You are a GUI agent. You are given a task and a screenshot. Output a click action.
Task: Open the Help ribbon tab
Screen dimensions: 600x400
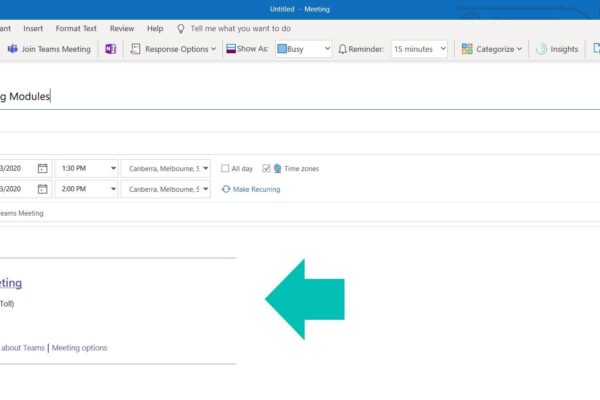click(x=155, y=29)
